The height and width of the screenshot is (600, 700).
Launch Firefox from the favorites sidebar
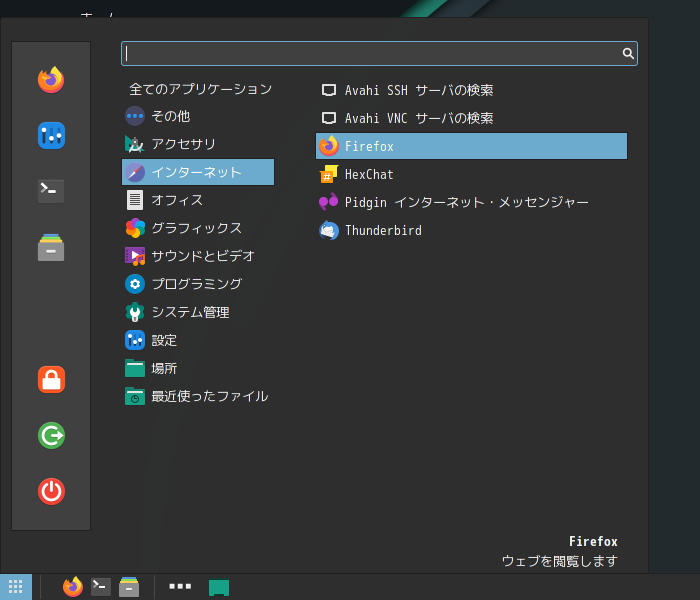coord(51,80)
